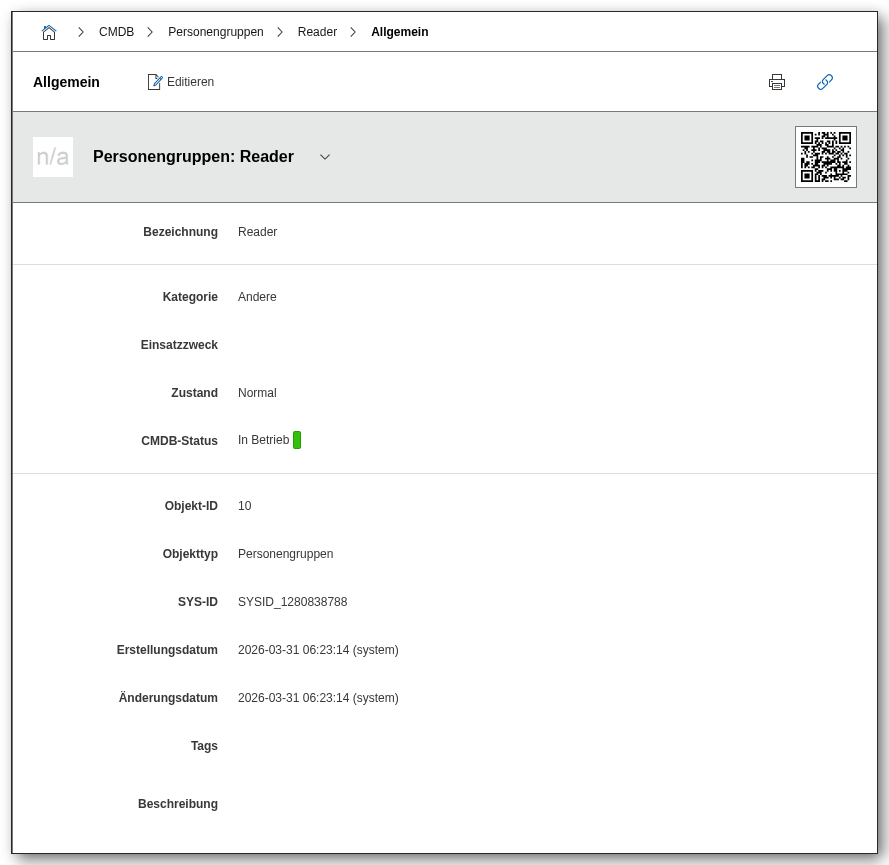889x865 pixels.
Task: Click the Personengruppen: Reader title
Action: 193,157
